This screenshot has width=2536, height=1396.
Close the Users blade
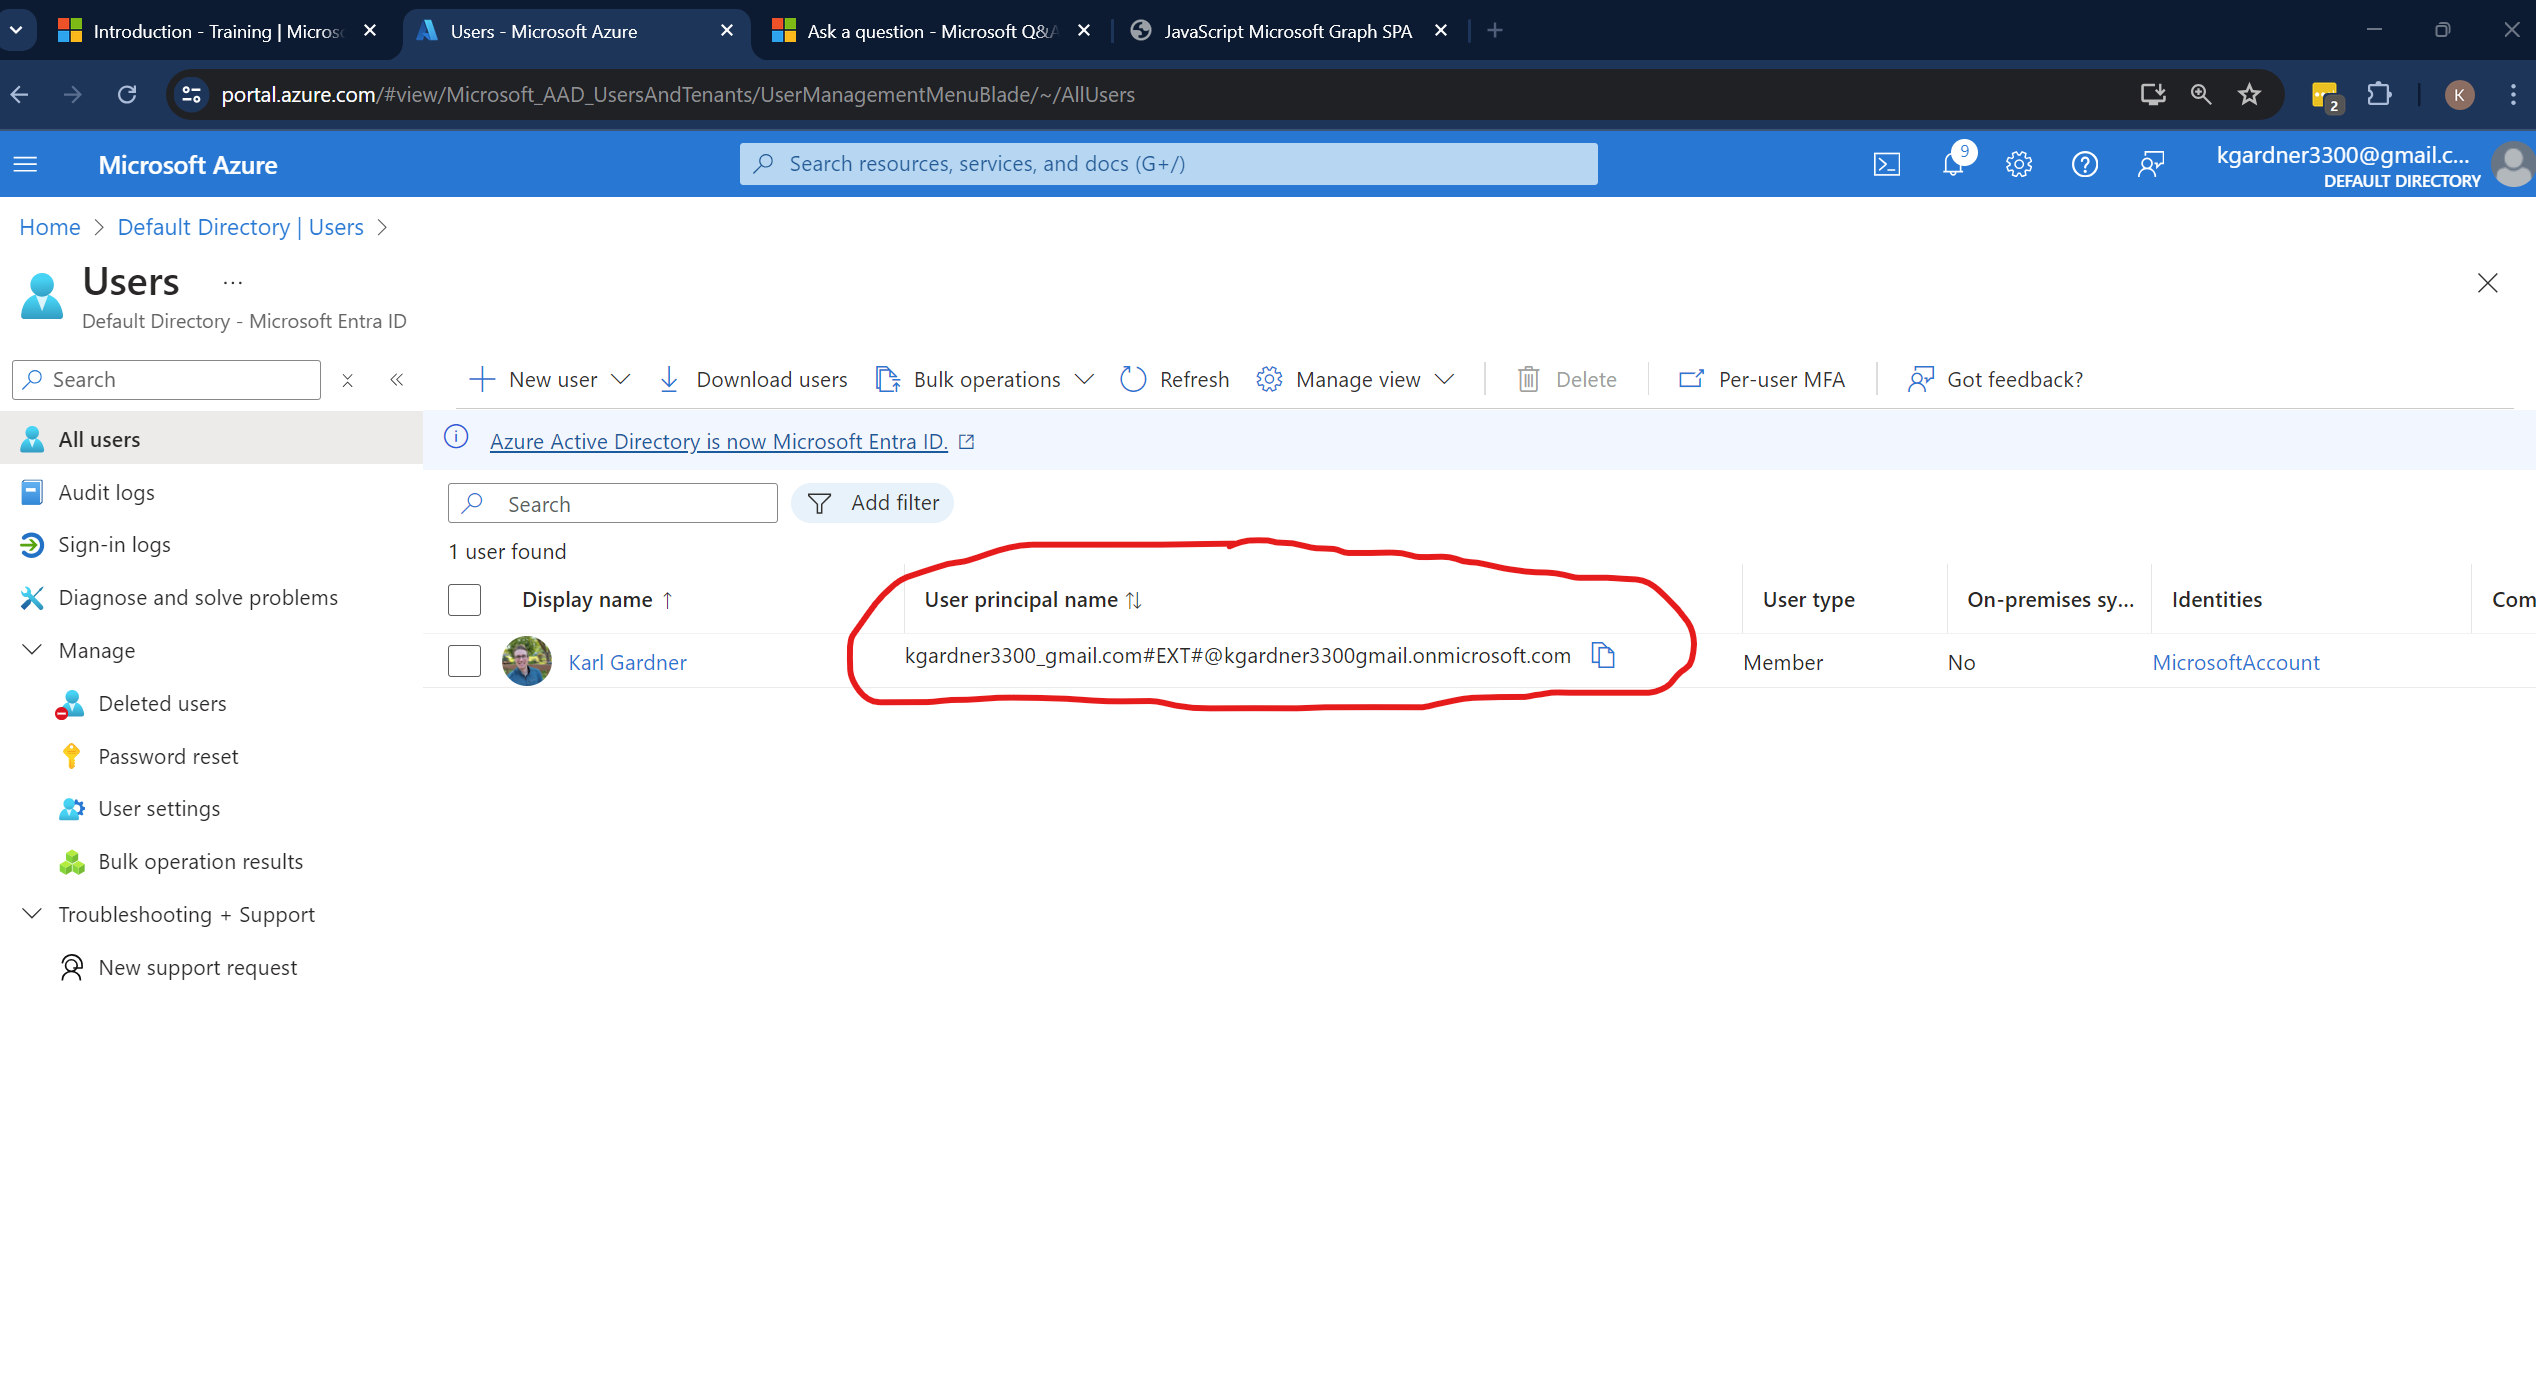click(x=2488, y=283)
